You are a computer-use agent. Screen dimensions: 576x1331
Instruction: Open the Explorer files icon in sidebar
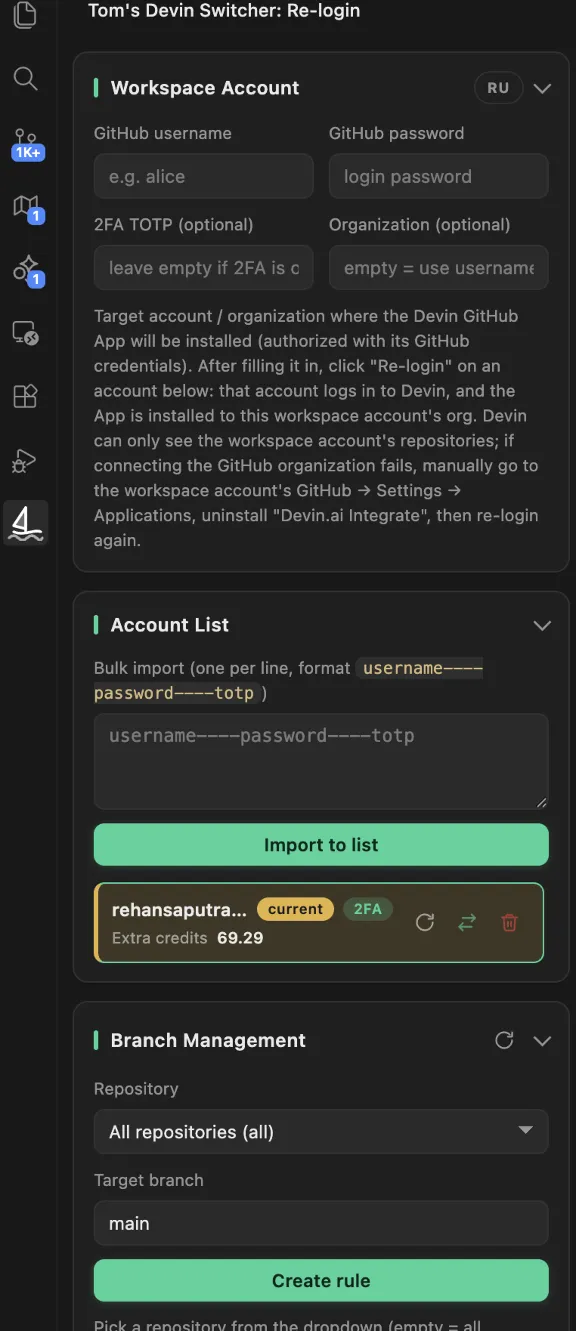(x=25, y=14)
